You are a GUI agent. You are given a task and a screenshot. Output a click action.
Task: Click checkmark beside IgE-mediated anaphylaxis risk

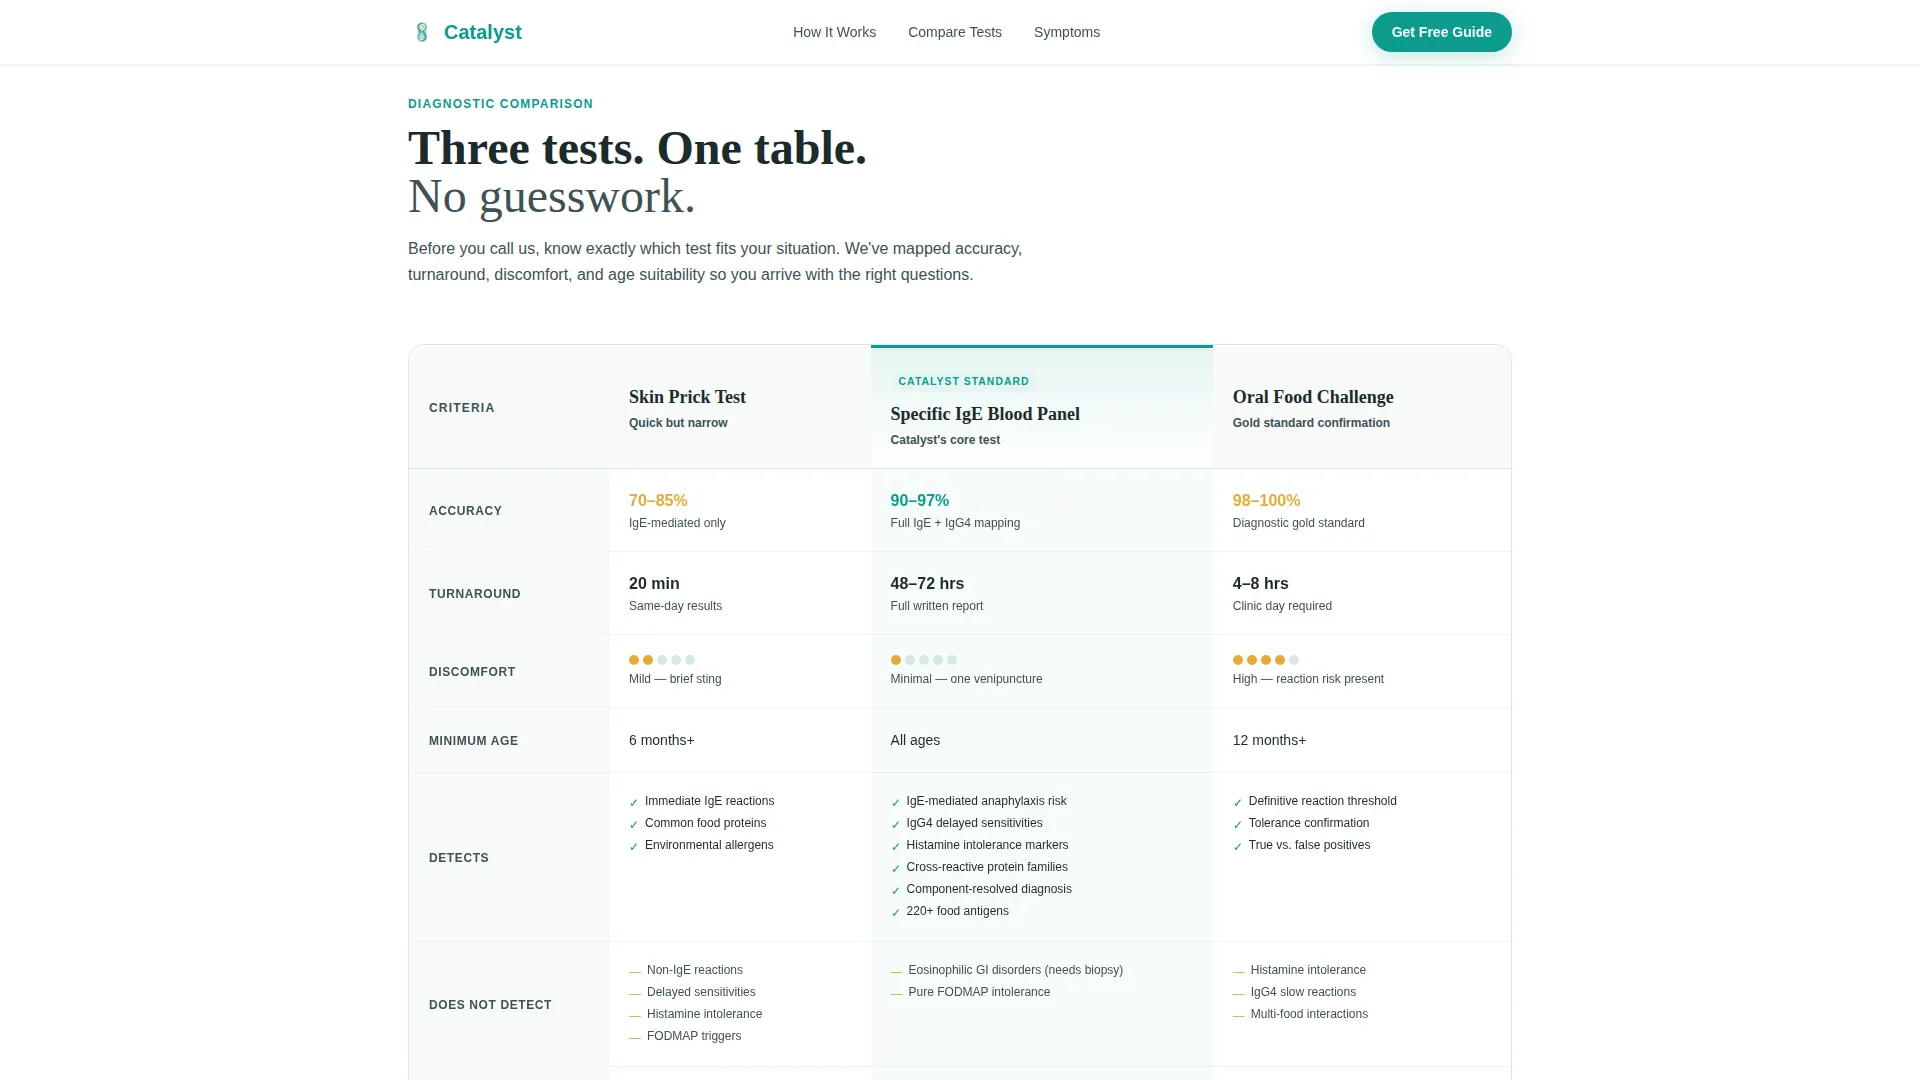click(895, 802)
